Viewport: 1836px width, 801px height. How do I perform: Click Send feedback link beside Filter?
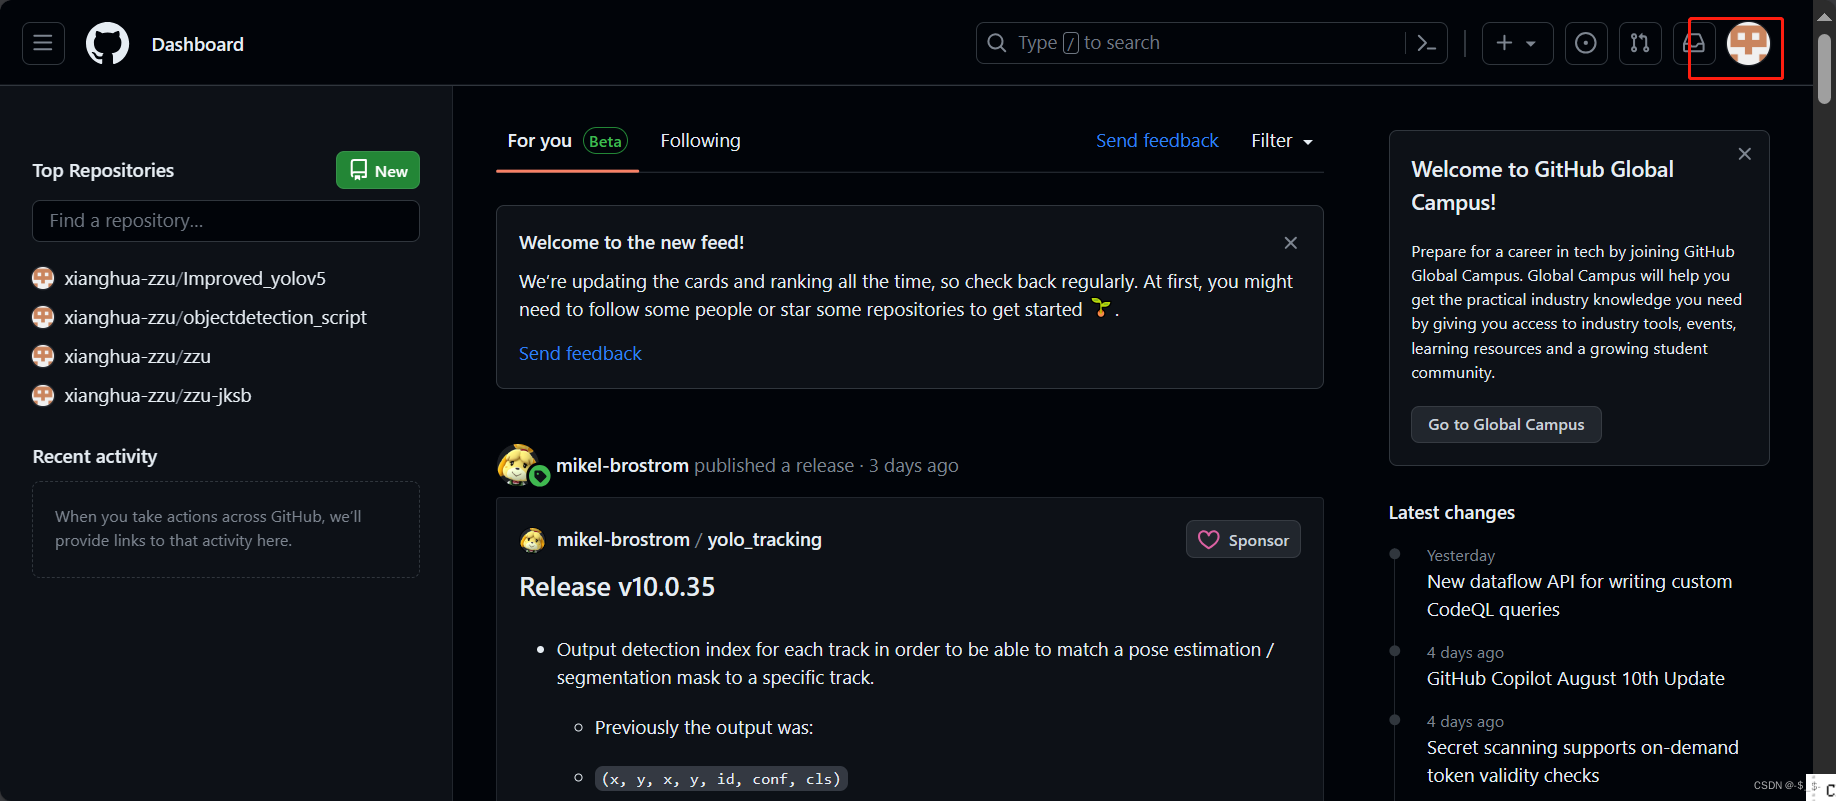coord(1157,141)
